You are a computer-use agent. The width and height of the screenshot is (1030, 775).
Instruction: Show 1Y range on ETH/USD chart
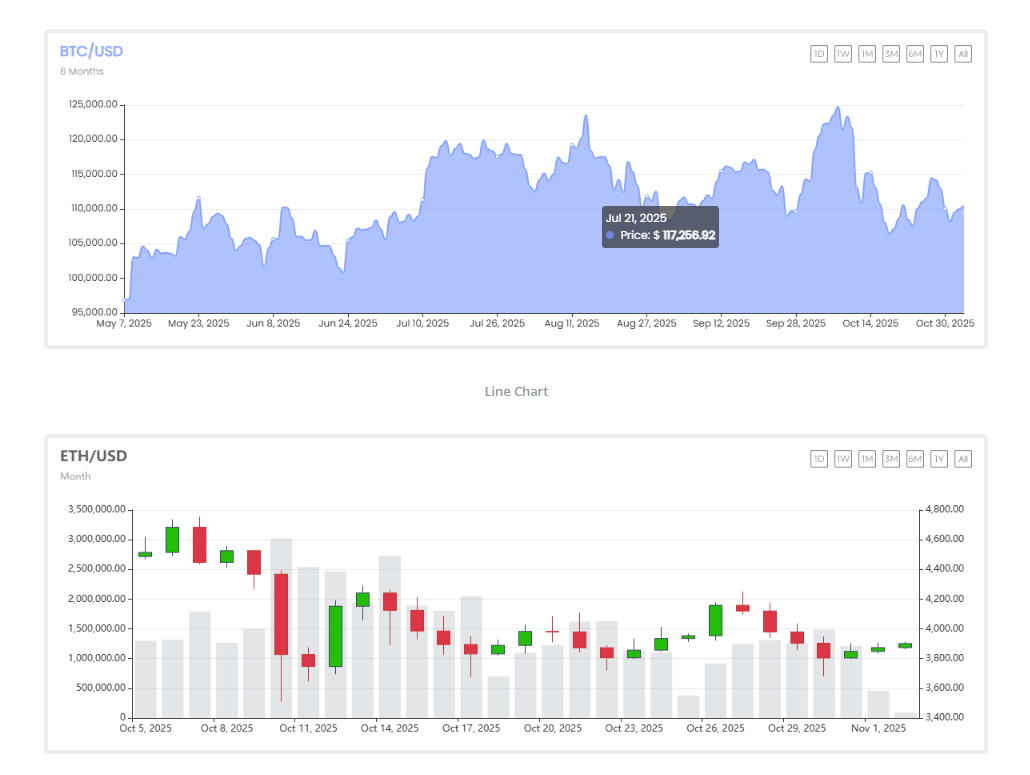click(939, 459)
